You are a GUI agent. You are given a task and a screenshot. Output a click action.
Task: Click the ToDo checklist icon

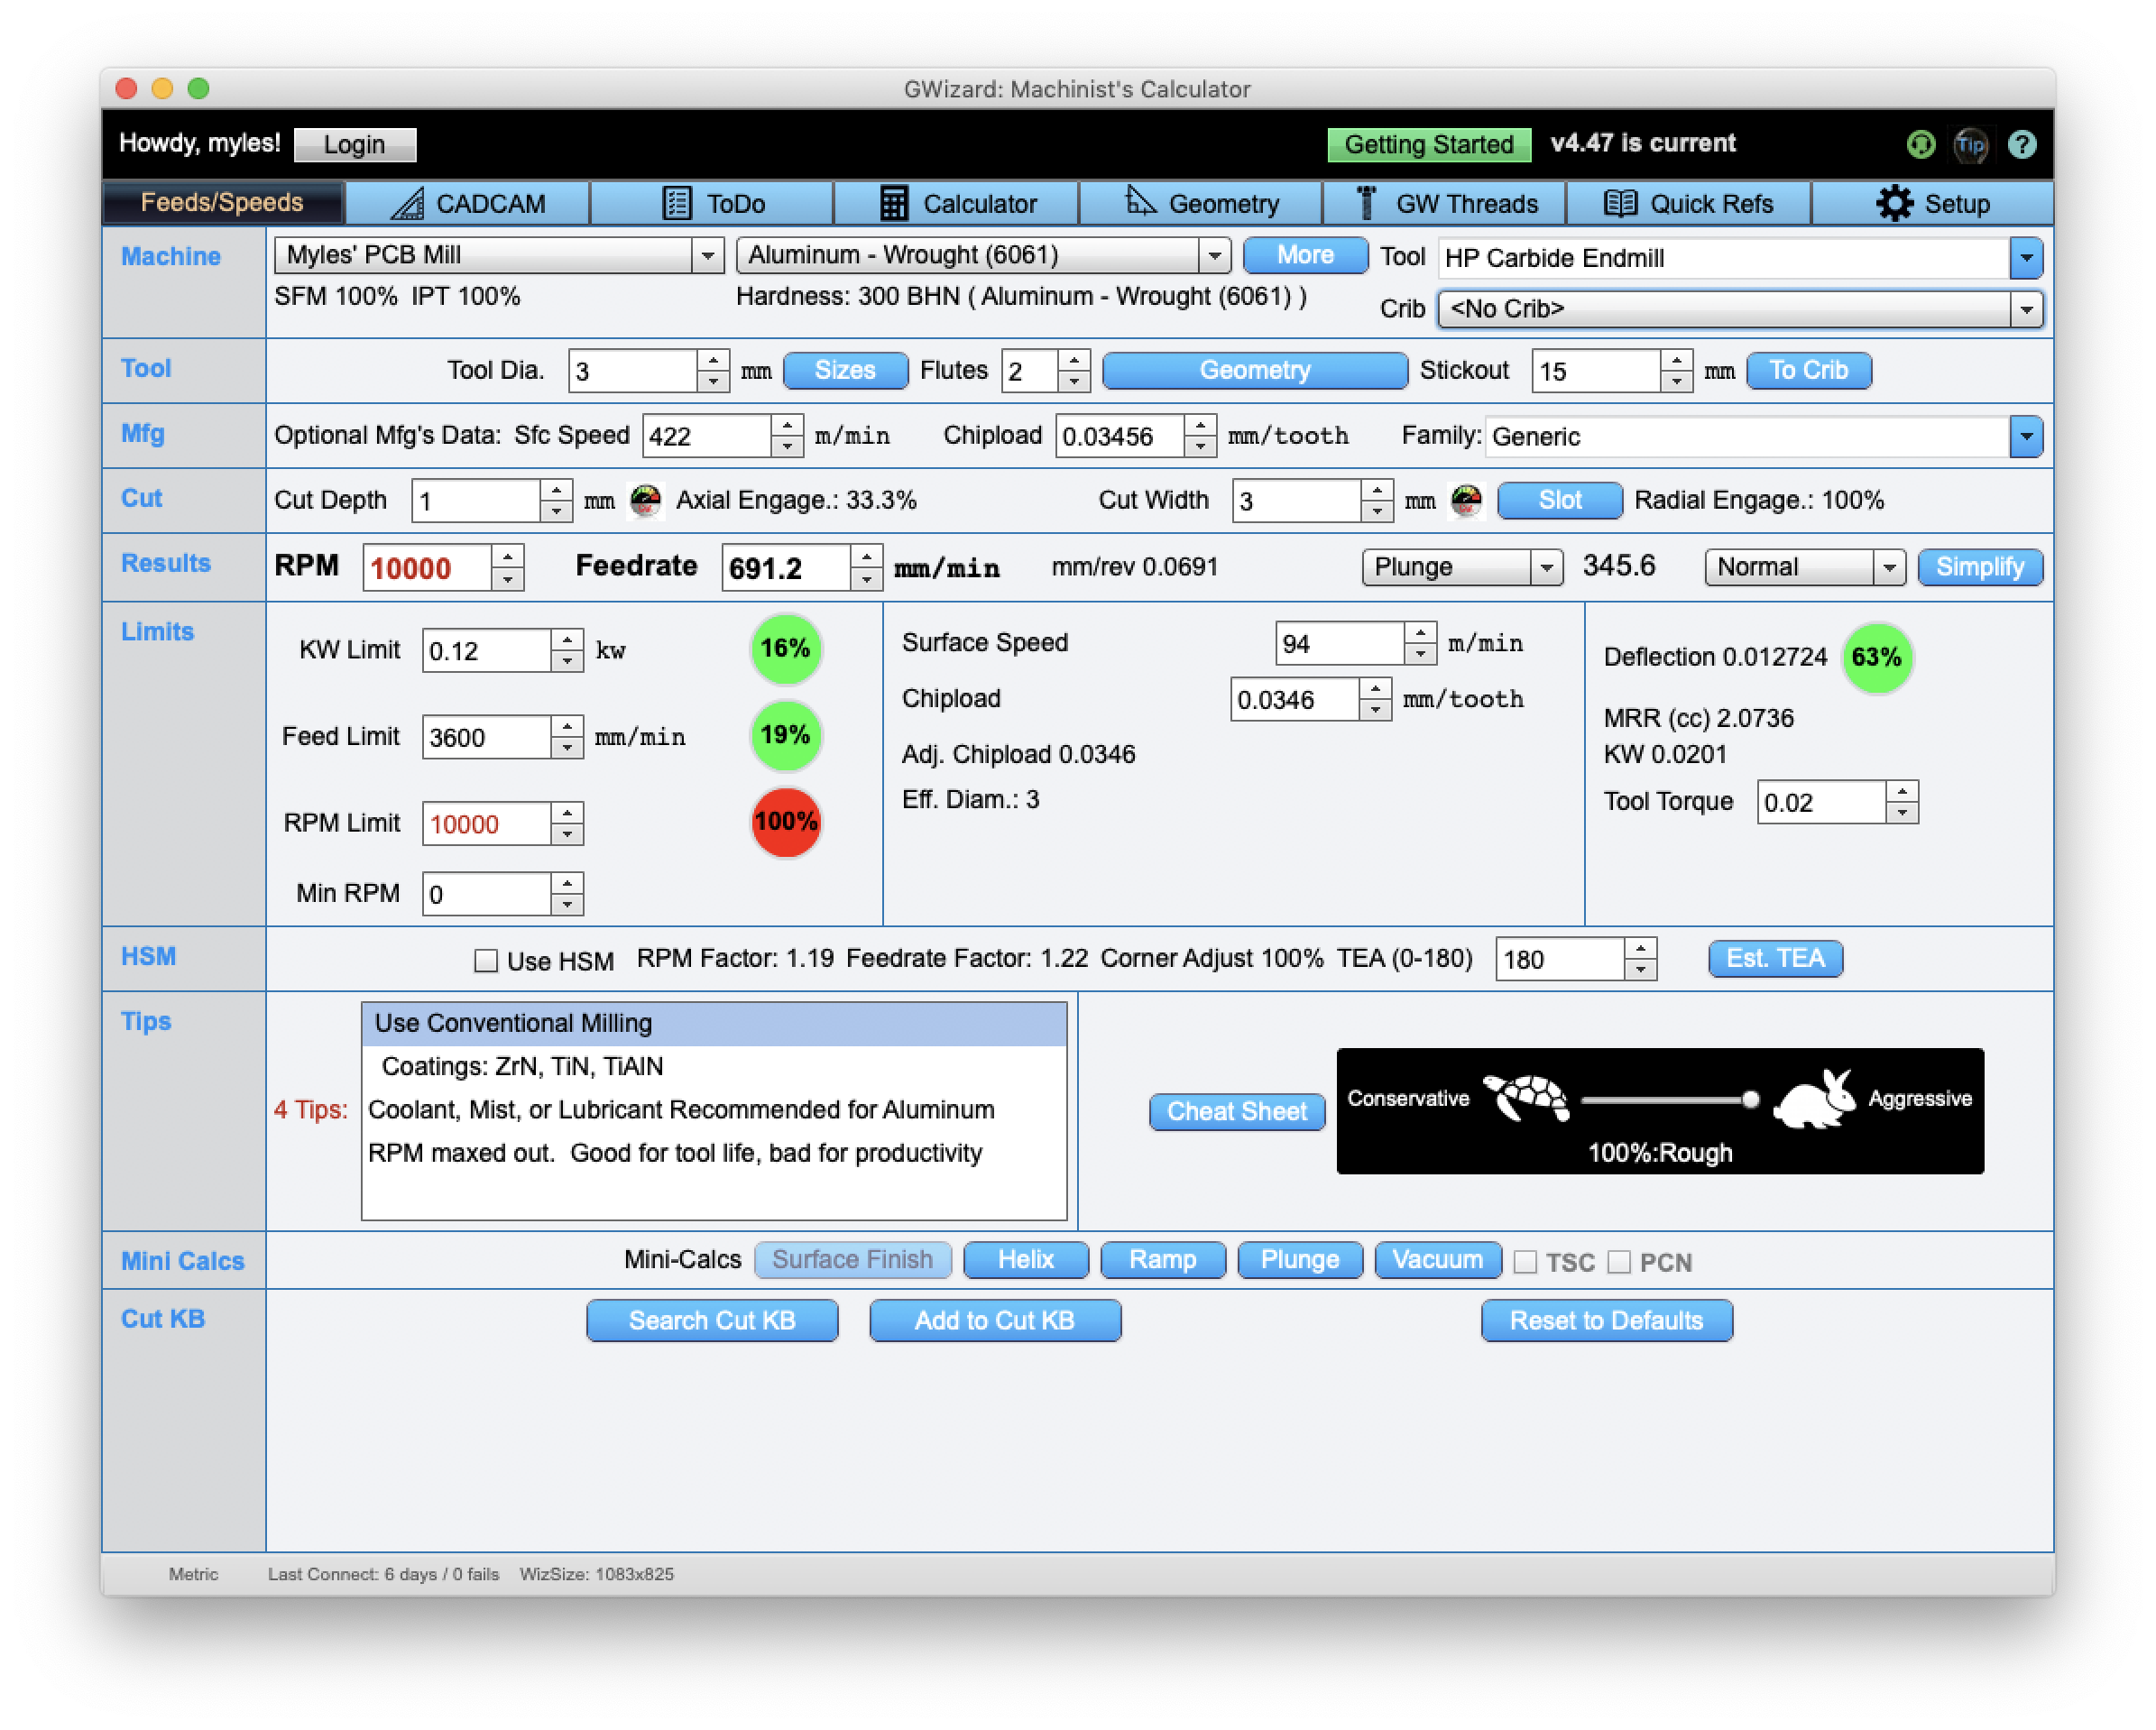[677, 203]
